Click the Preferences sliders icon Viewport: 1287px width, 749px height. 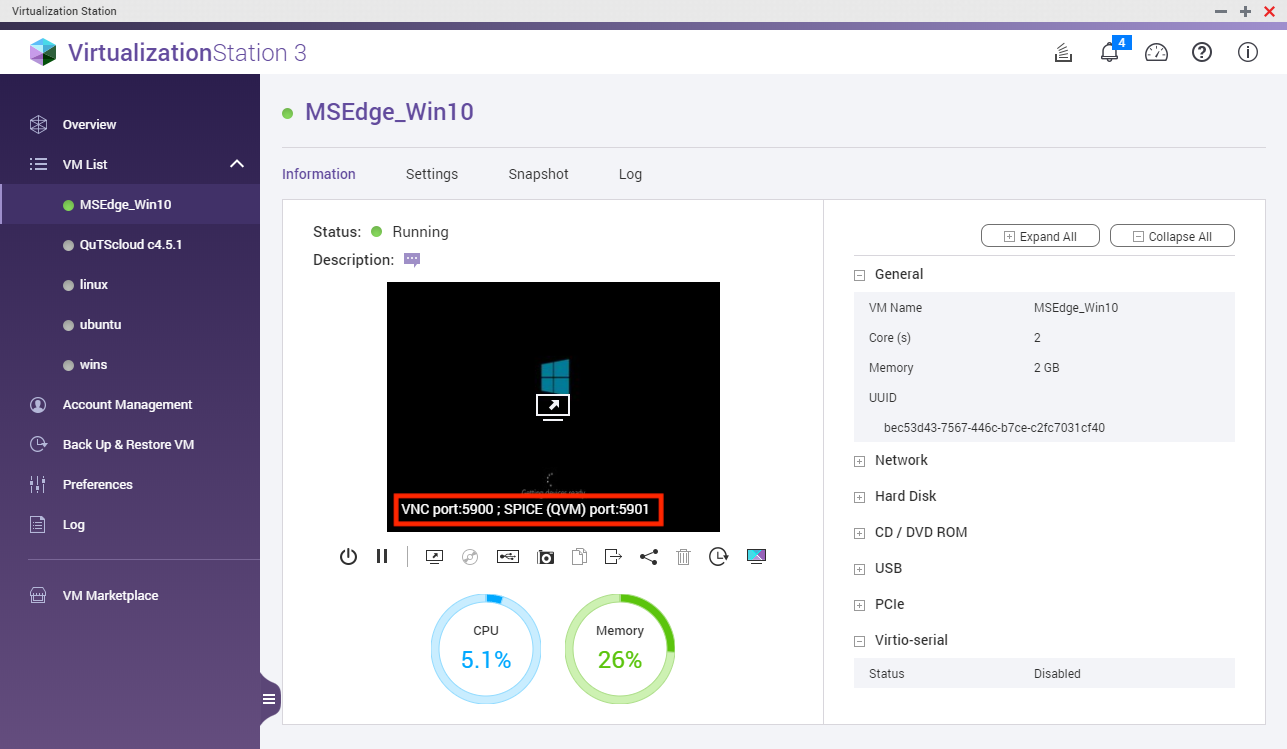point(38,485)
